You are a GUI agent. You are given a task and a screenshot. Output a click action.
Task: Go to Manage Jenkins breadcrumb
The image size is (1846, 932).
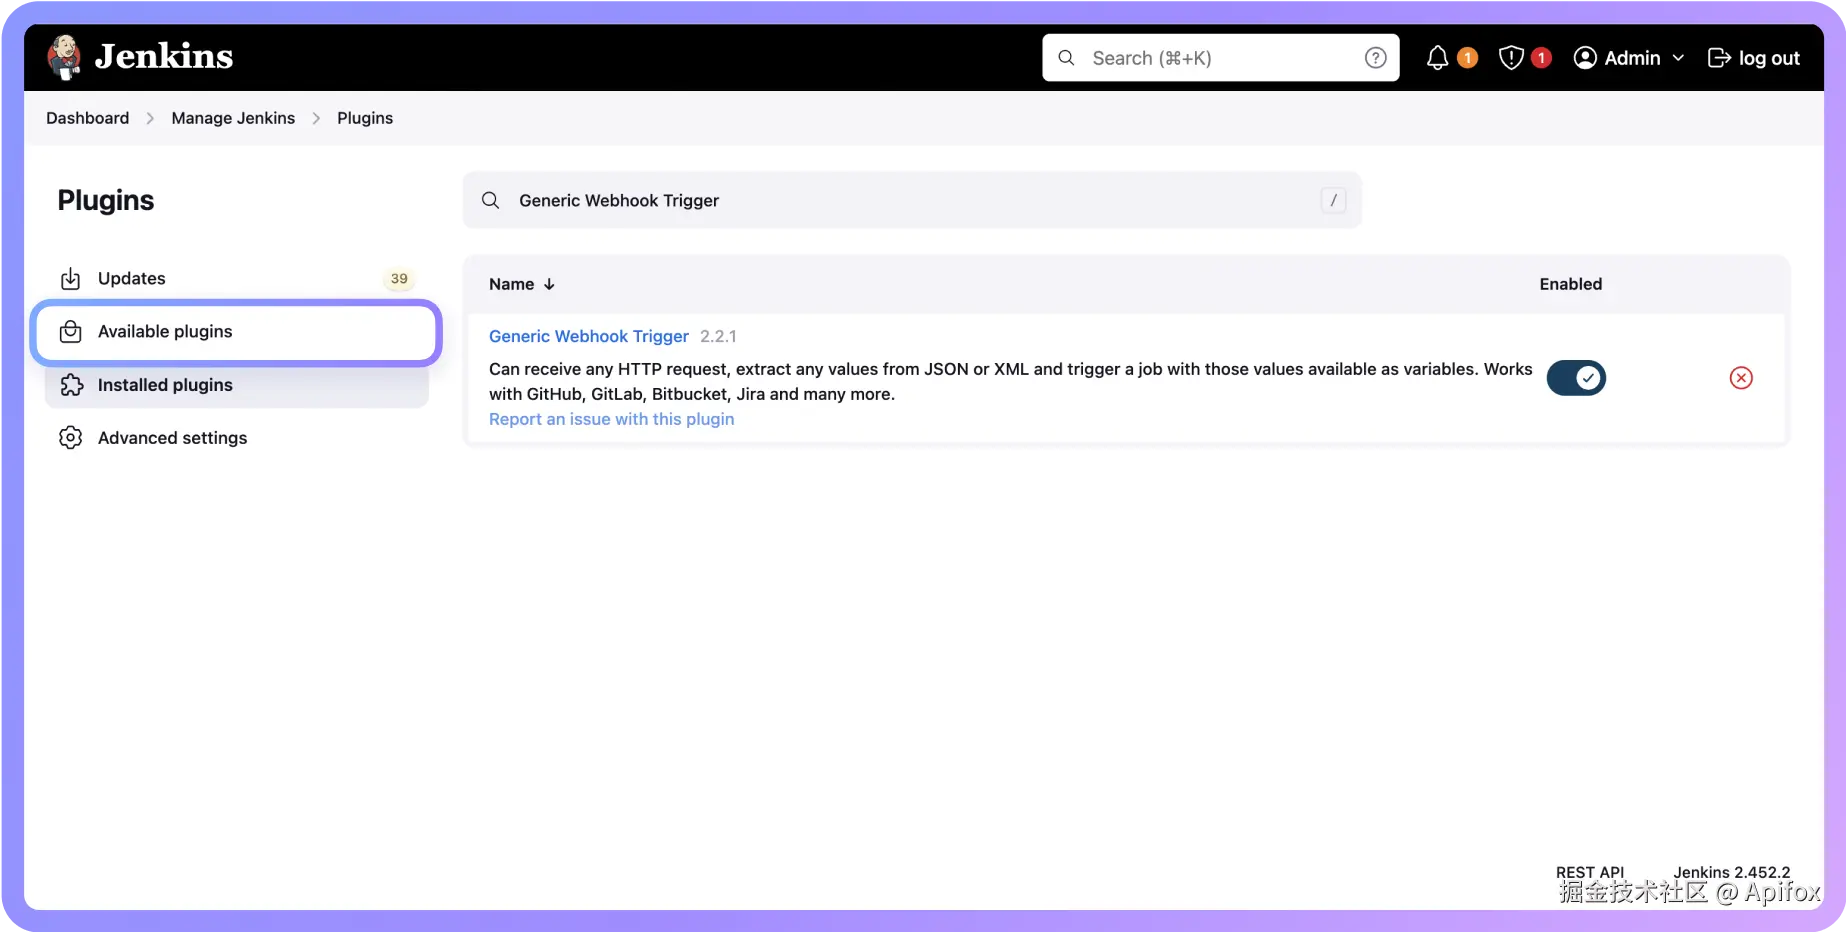point(233,118)
